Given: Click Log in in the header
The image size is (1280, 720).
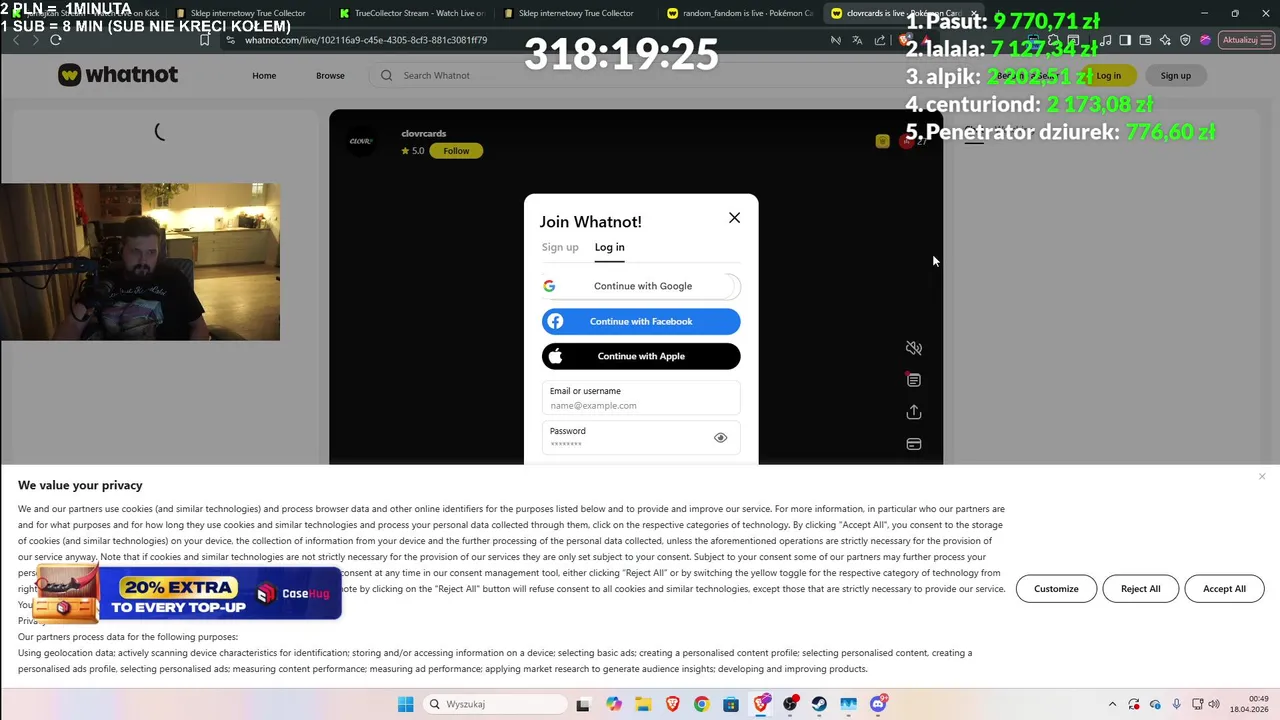Looking at the screenshot, I should tap(1108, 75).
